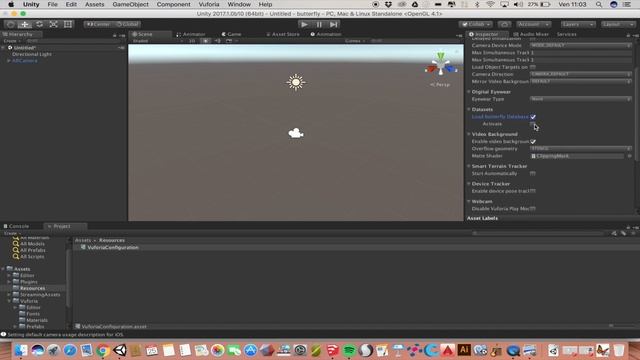Open Camera Device Mode dropdown

(x=581, y=45)
